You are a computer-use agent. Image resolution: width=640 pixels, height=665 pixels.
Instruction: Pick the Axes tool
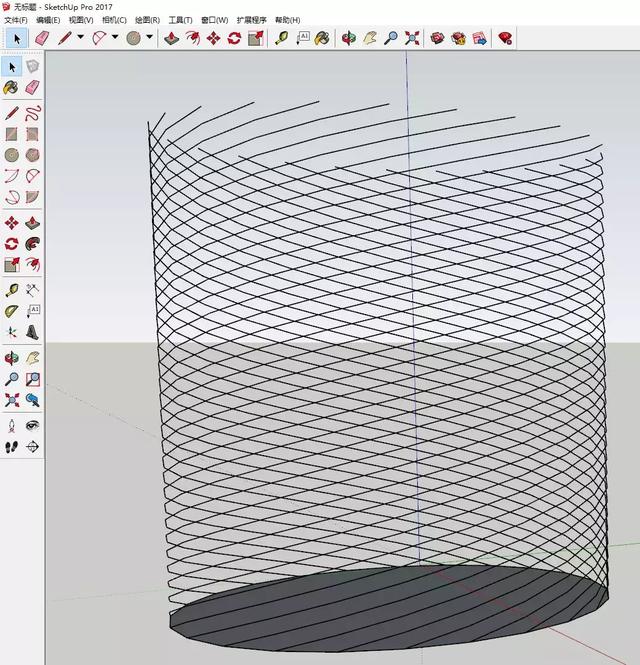[11, 332]
